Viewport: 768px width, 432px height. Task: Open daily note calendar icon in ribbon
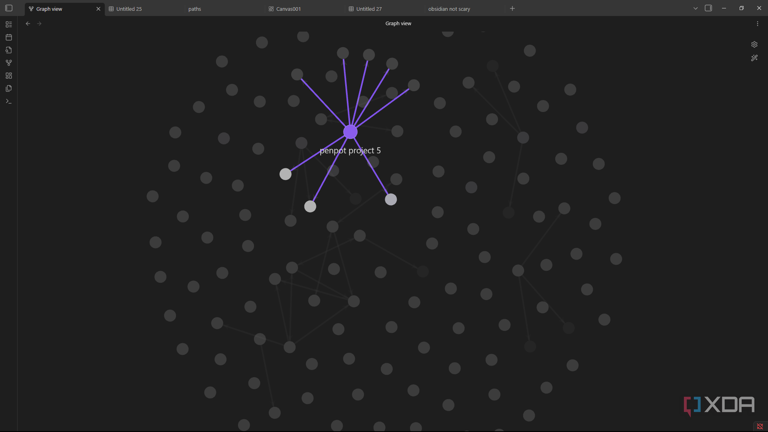(x=9, y=37)
